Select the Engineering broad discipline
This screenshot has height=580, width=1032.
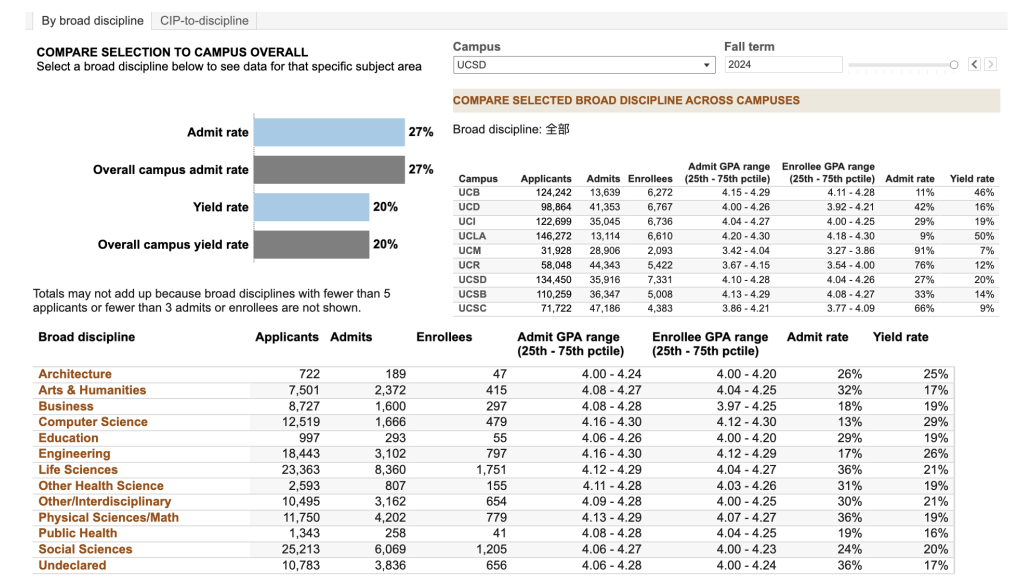pos(74,454)
